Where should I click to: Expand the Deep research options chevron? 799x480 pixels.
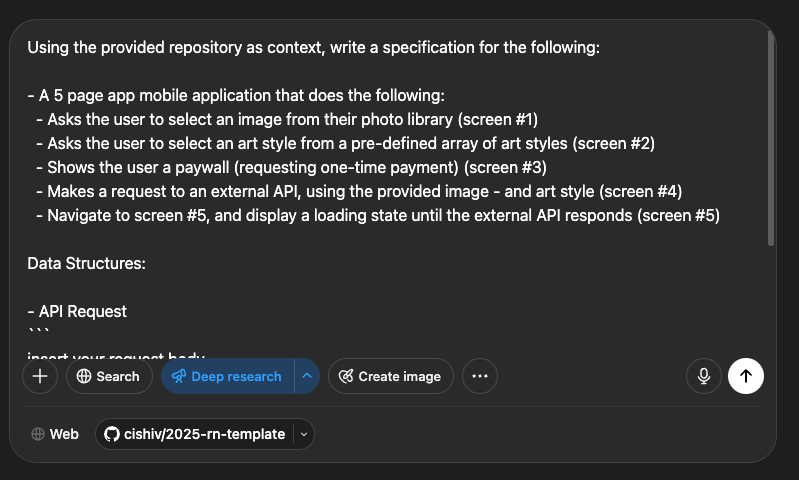(x=307, y=377)
